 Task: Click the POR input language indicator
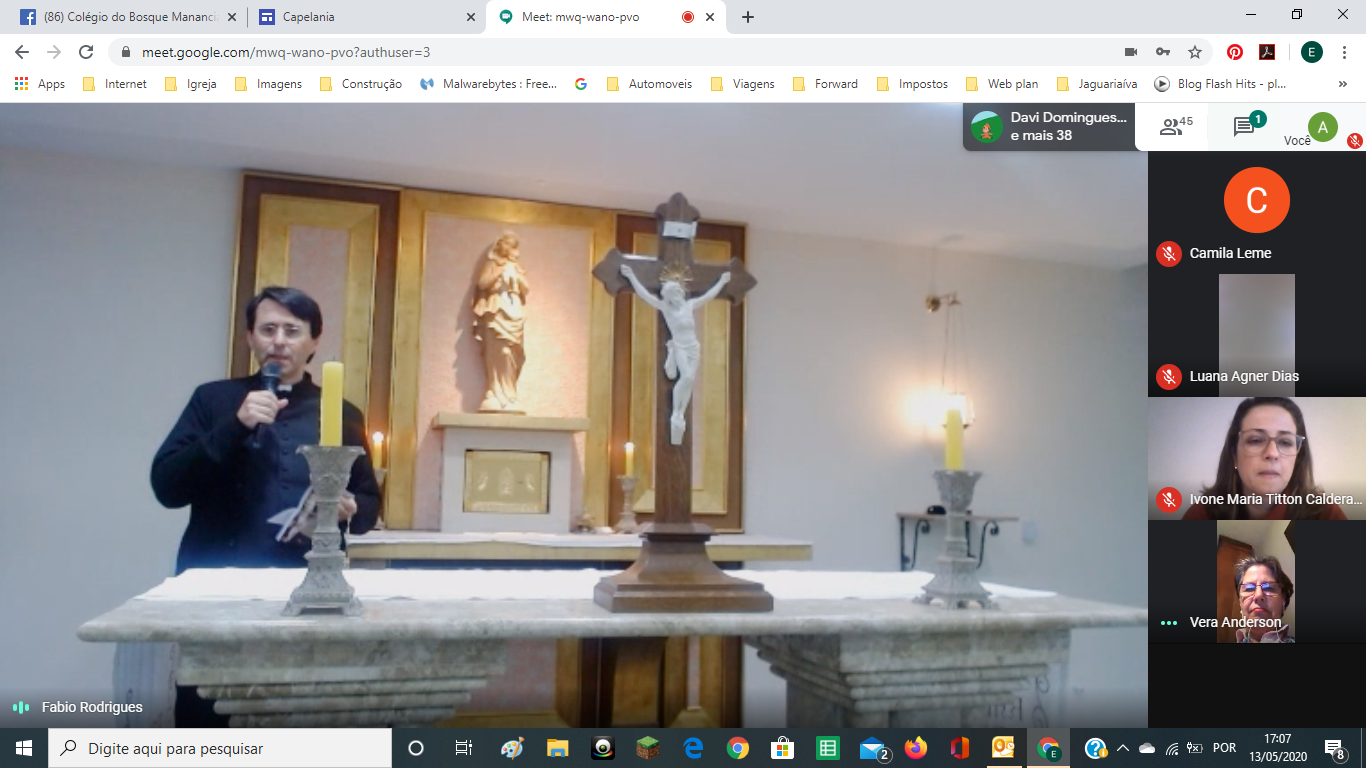pyautogui.click(x=1224, y=748)
